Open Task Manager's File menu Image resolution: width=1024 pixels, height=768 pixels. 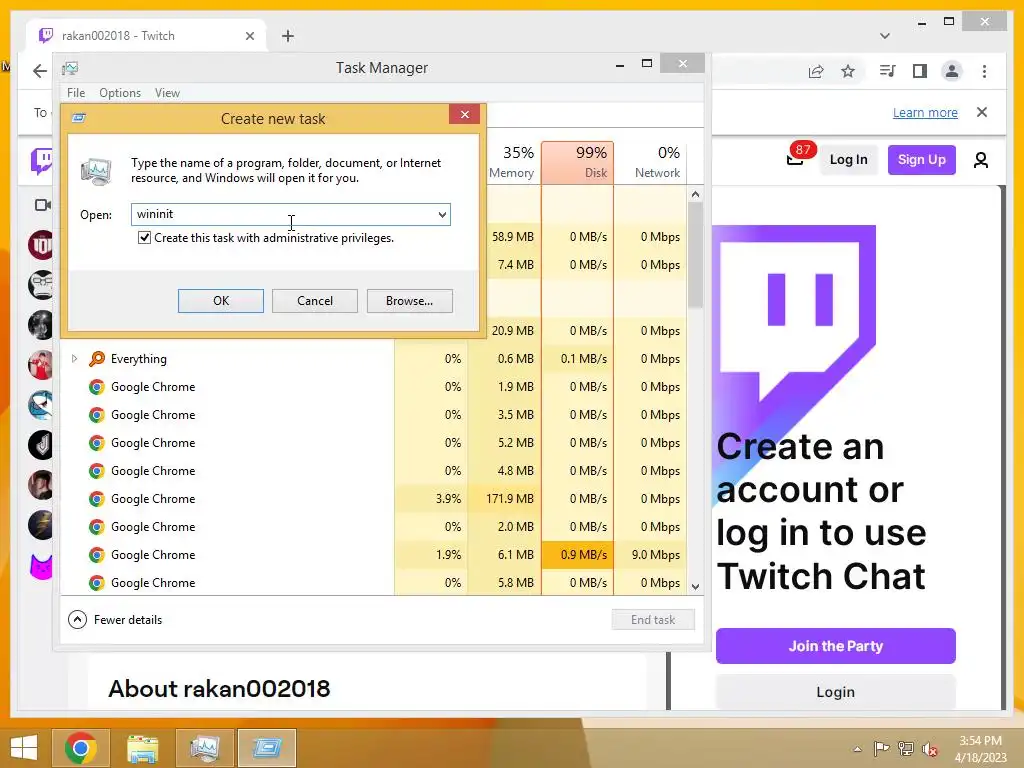tap(76, 93)
